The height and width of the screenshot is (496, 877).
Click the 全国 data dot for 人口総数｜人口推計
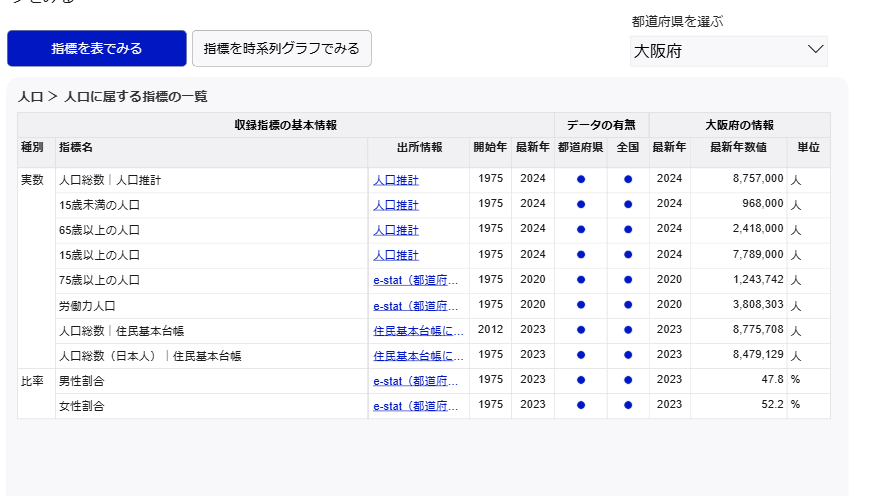[628, 179]
